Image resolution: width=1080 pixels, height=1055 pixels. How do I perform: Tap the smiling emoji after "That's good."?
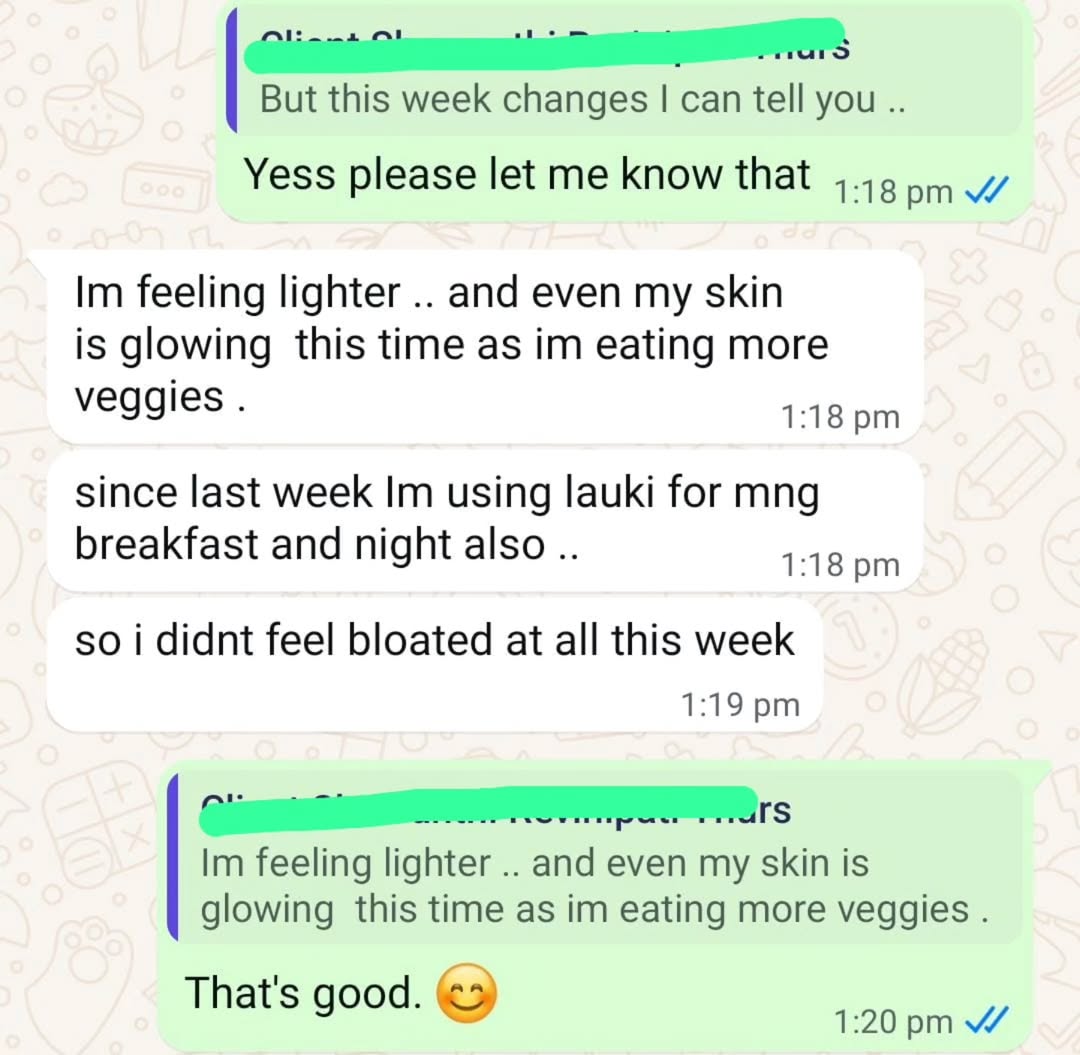466,994
